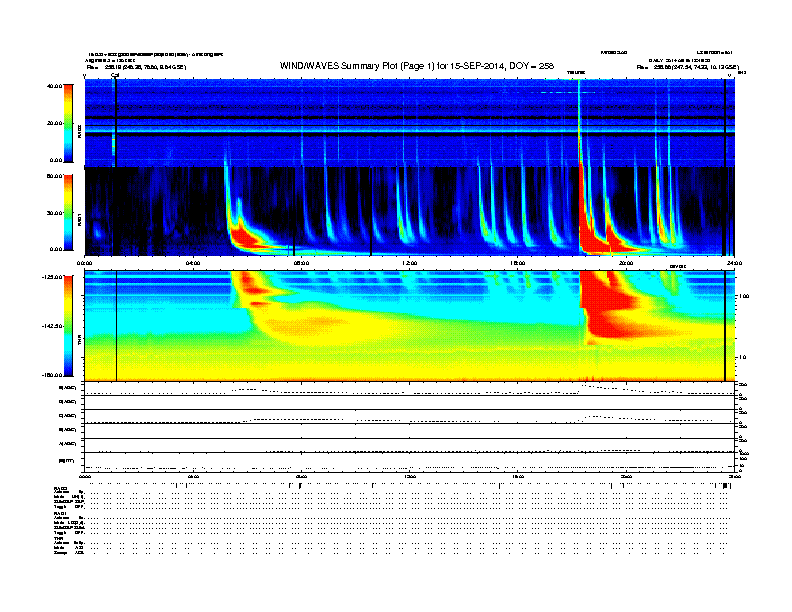Click the -142.50 label on TNR color scale

[52, 326]
